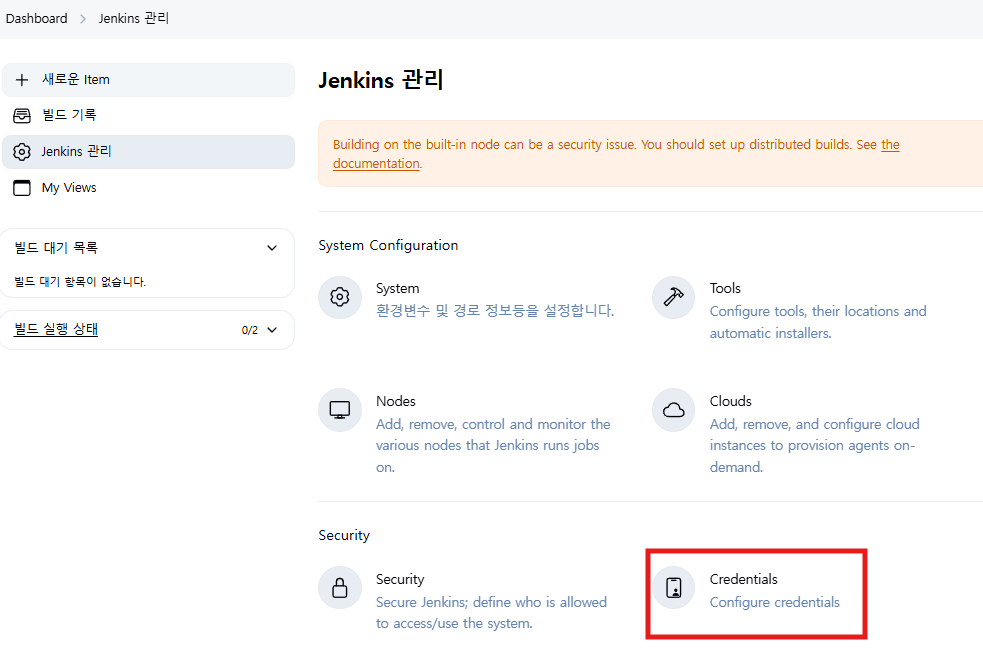Click the Security padlock icon
The image size is (983, 650).
pos(340,588)
